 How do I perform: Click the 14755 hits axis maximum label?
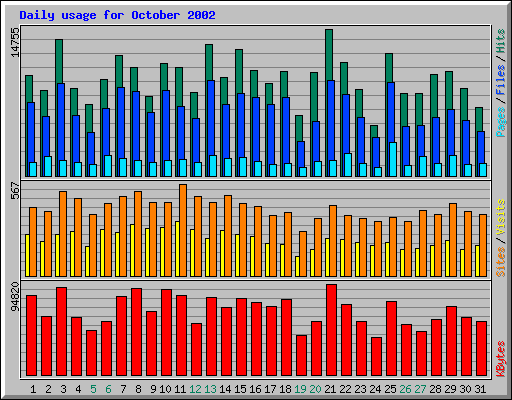coord(15,42)
